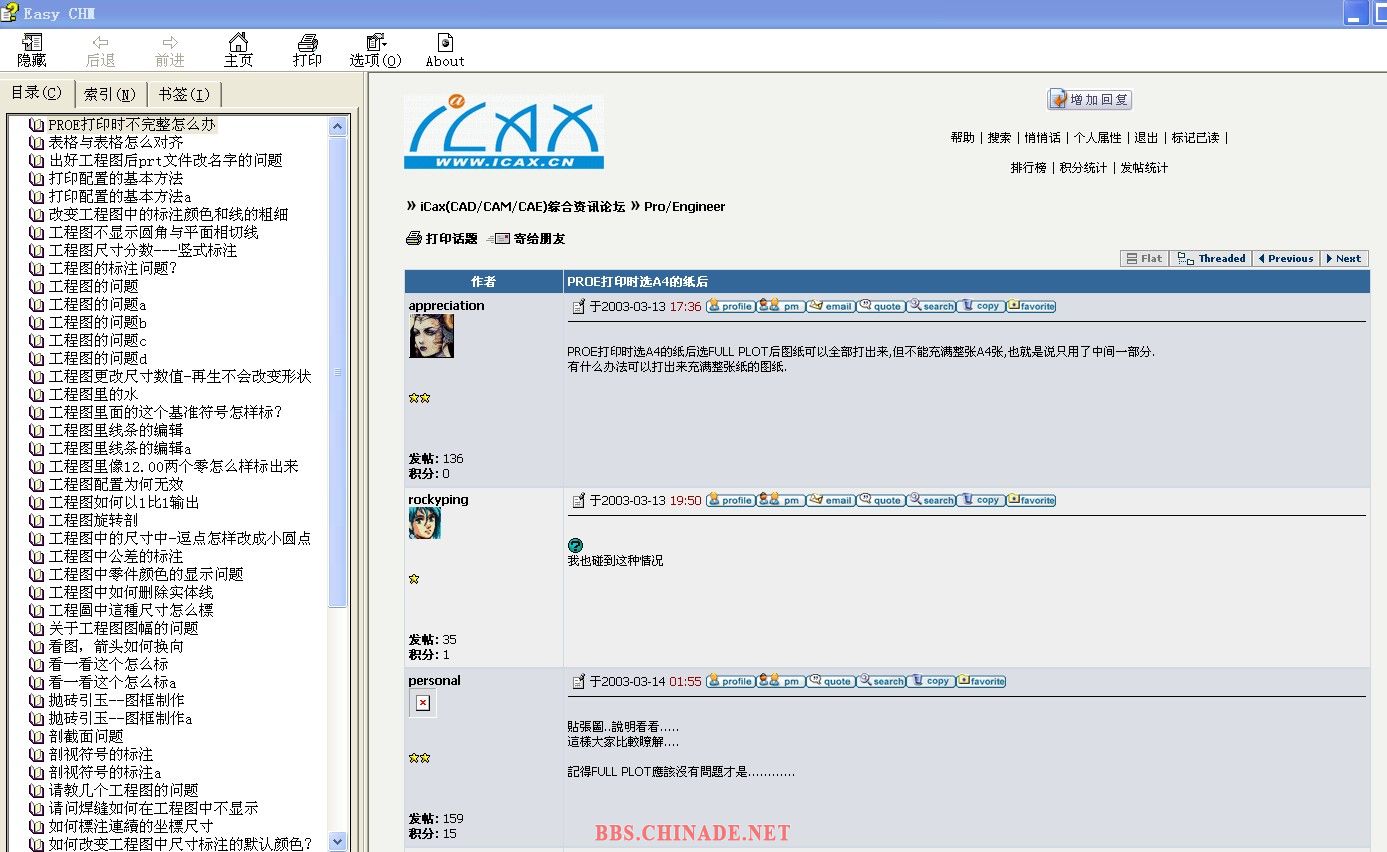Select the topic 工程图的标注问题?

pos(113,268)
